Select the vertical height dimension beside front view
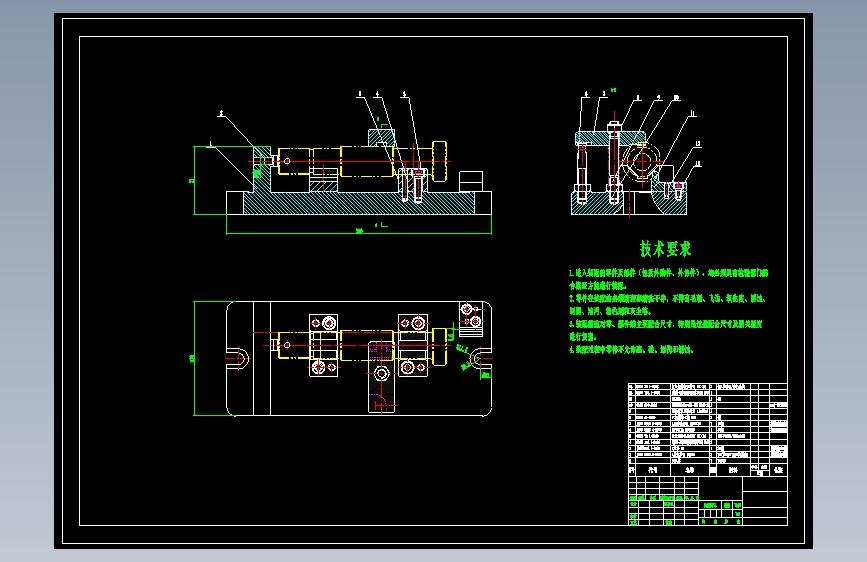 tap(193, 180)
